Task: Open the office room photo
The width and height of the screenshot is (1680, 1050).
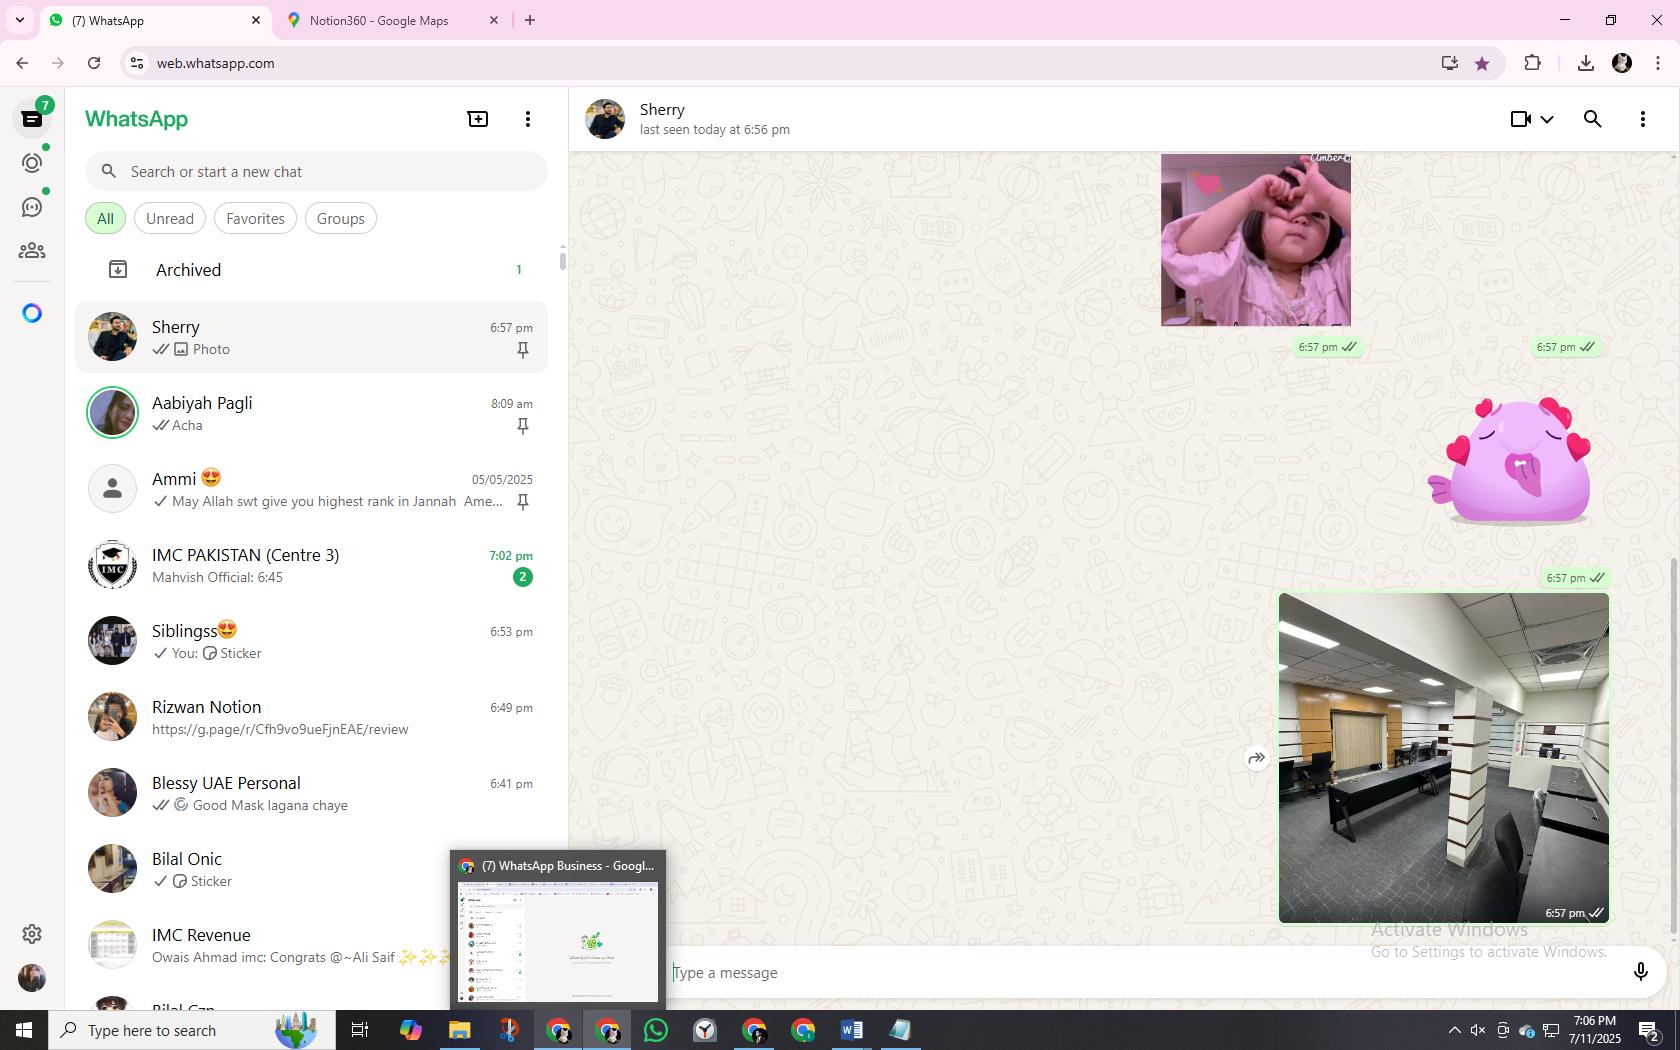Action: coord(1444,758)
